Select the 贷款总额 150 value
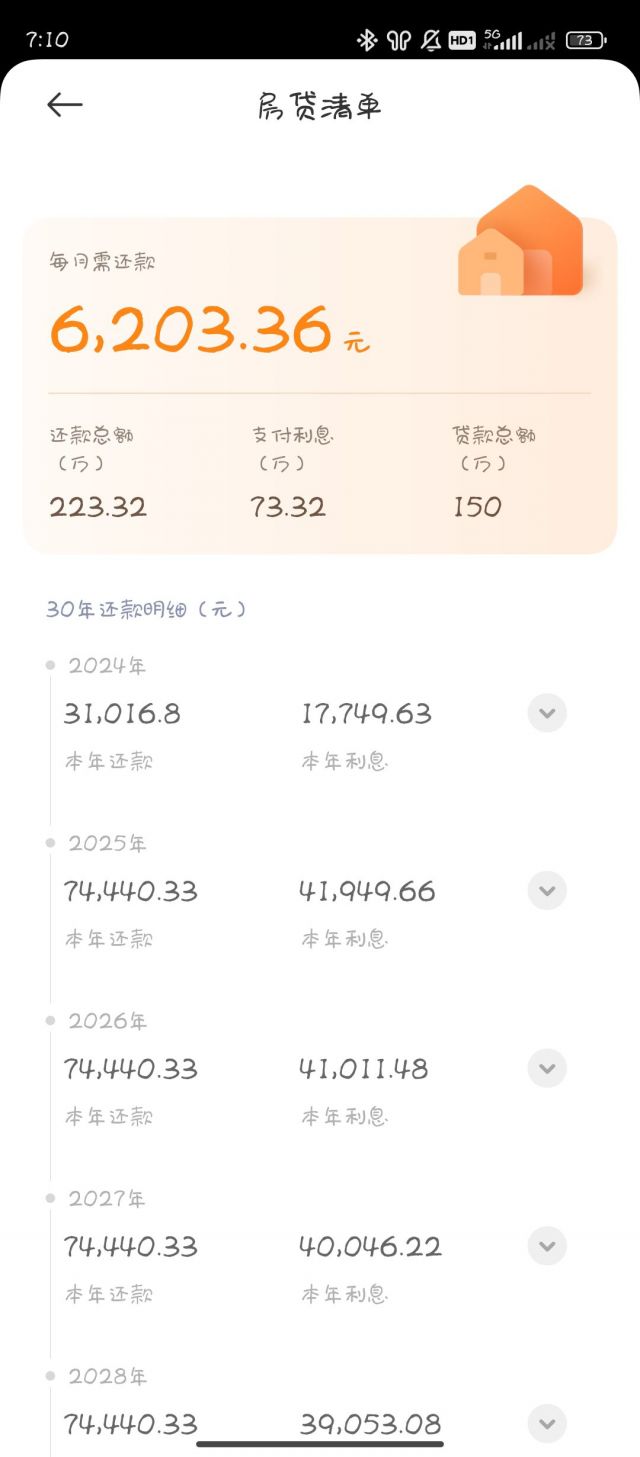 click(477, 507)
